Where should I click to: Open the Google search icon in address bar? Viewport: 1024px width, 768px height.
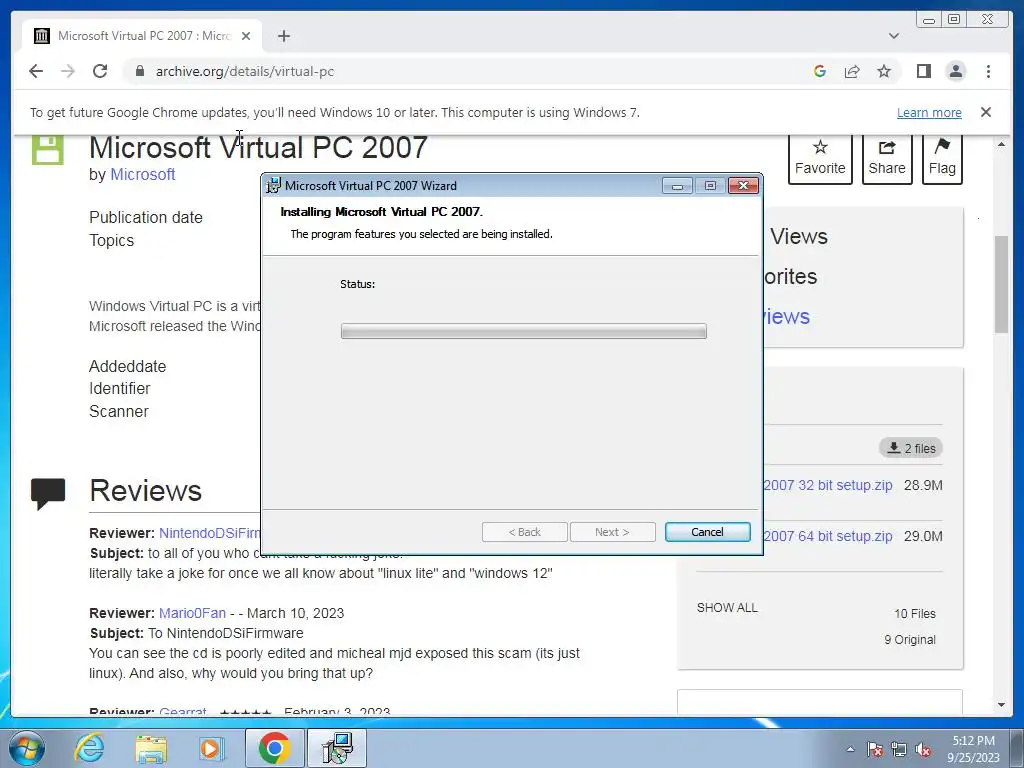coord(820,71)
